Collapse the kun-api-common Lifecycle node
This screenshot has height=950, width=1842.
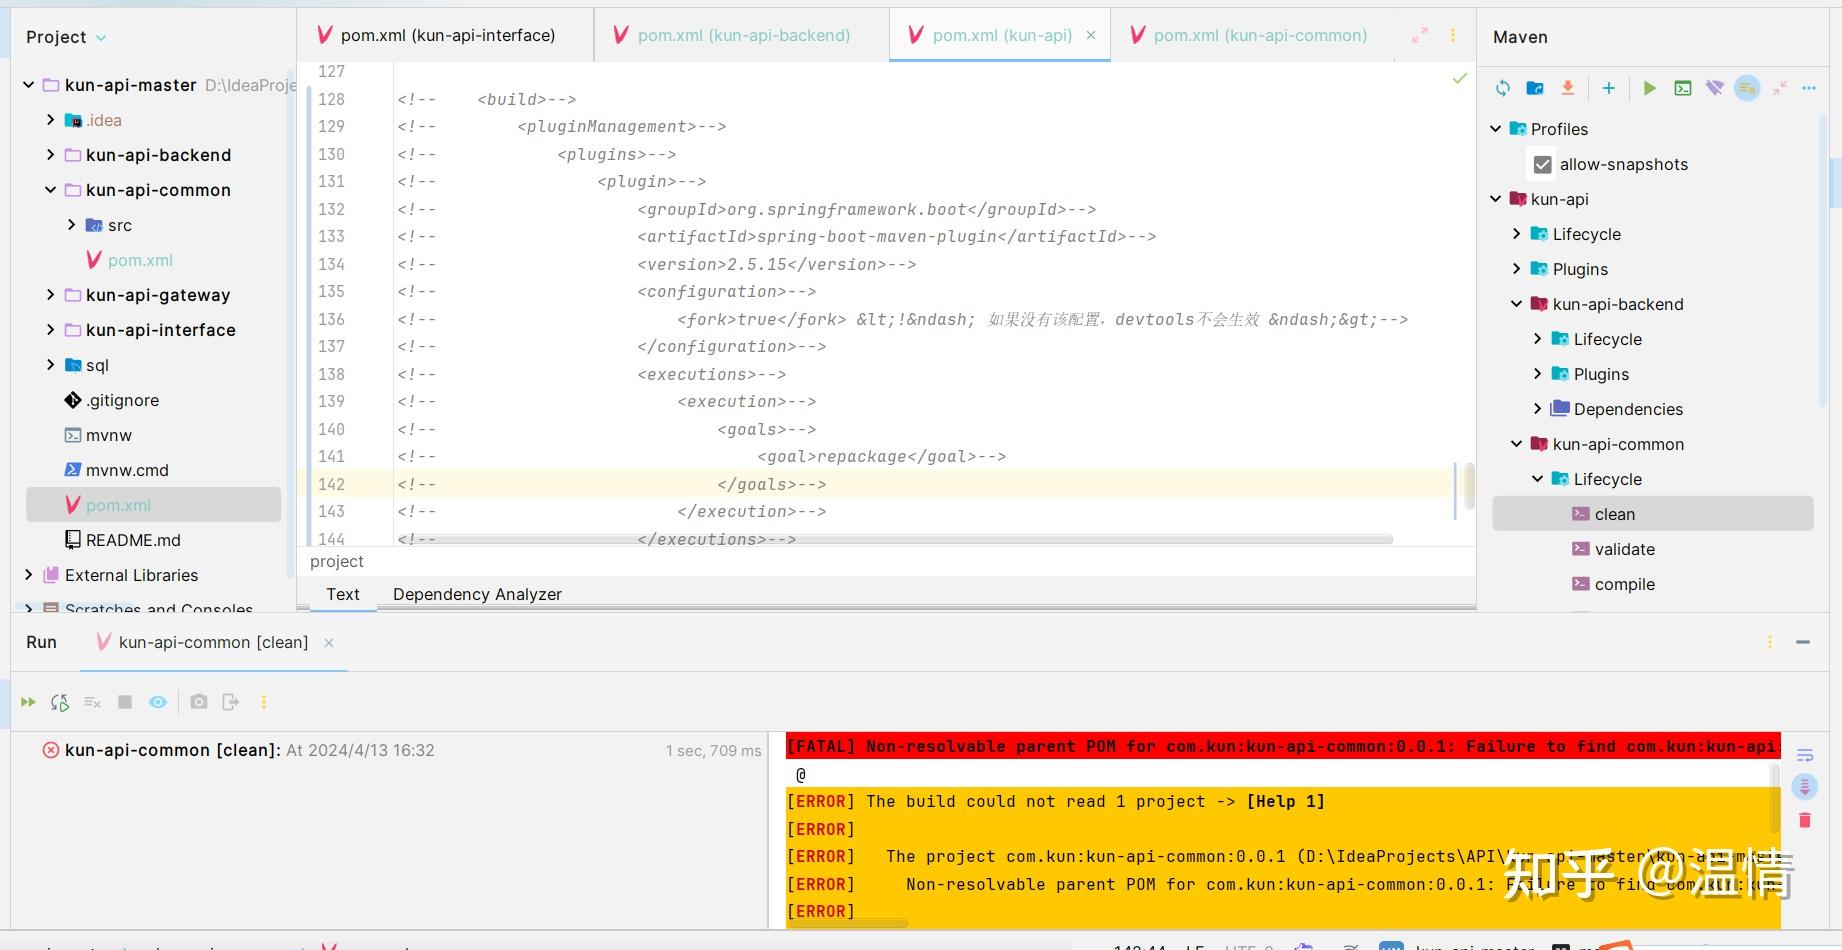point(1537,479)
